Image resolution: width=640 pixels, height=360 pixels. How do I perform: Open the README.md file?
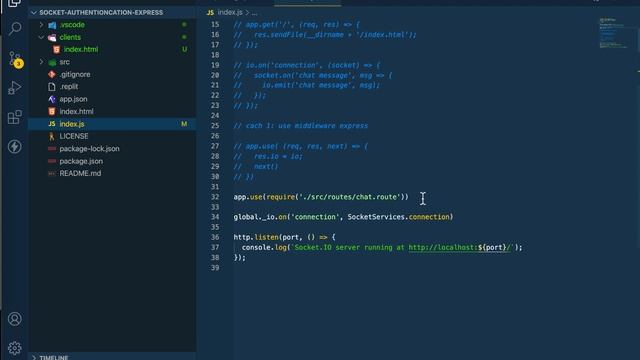(80, 173)
